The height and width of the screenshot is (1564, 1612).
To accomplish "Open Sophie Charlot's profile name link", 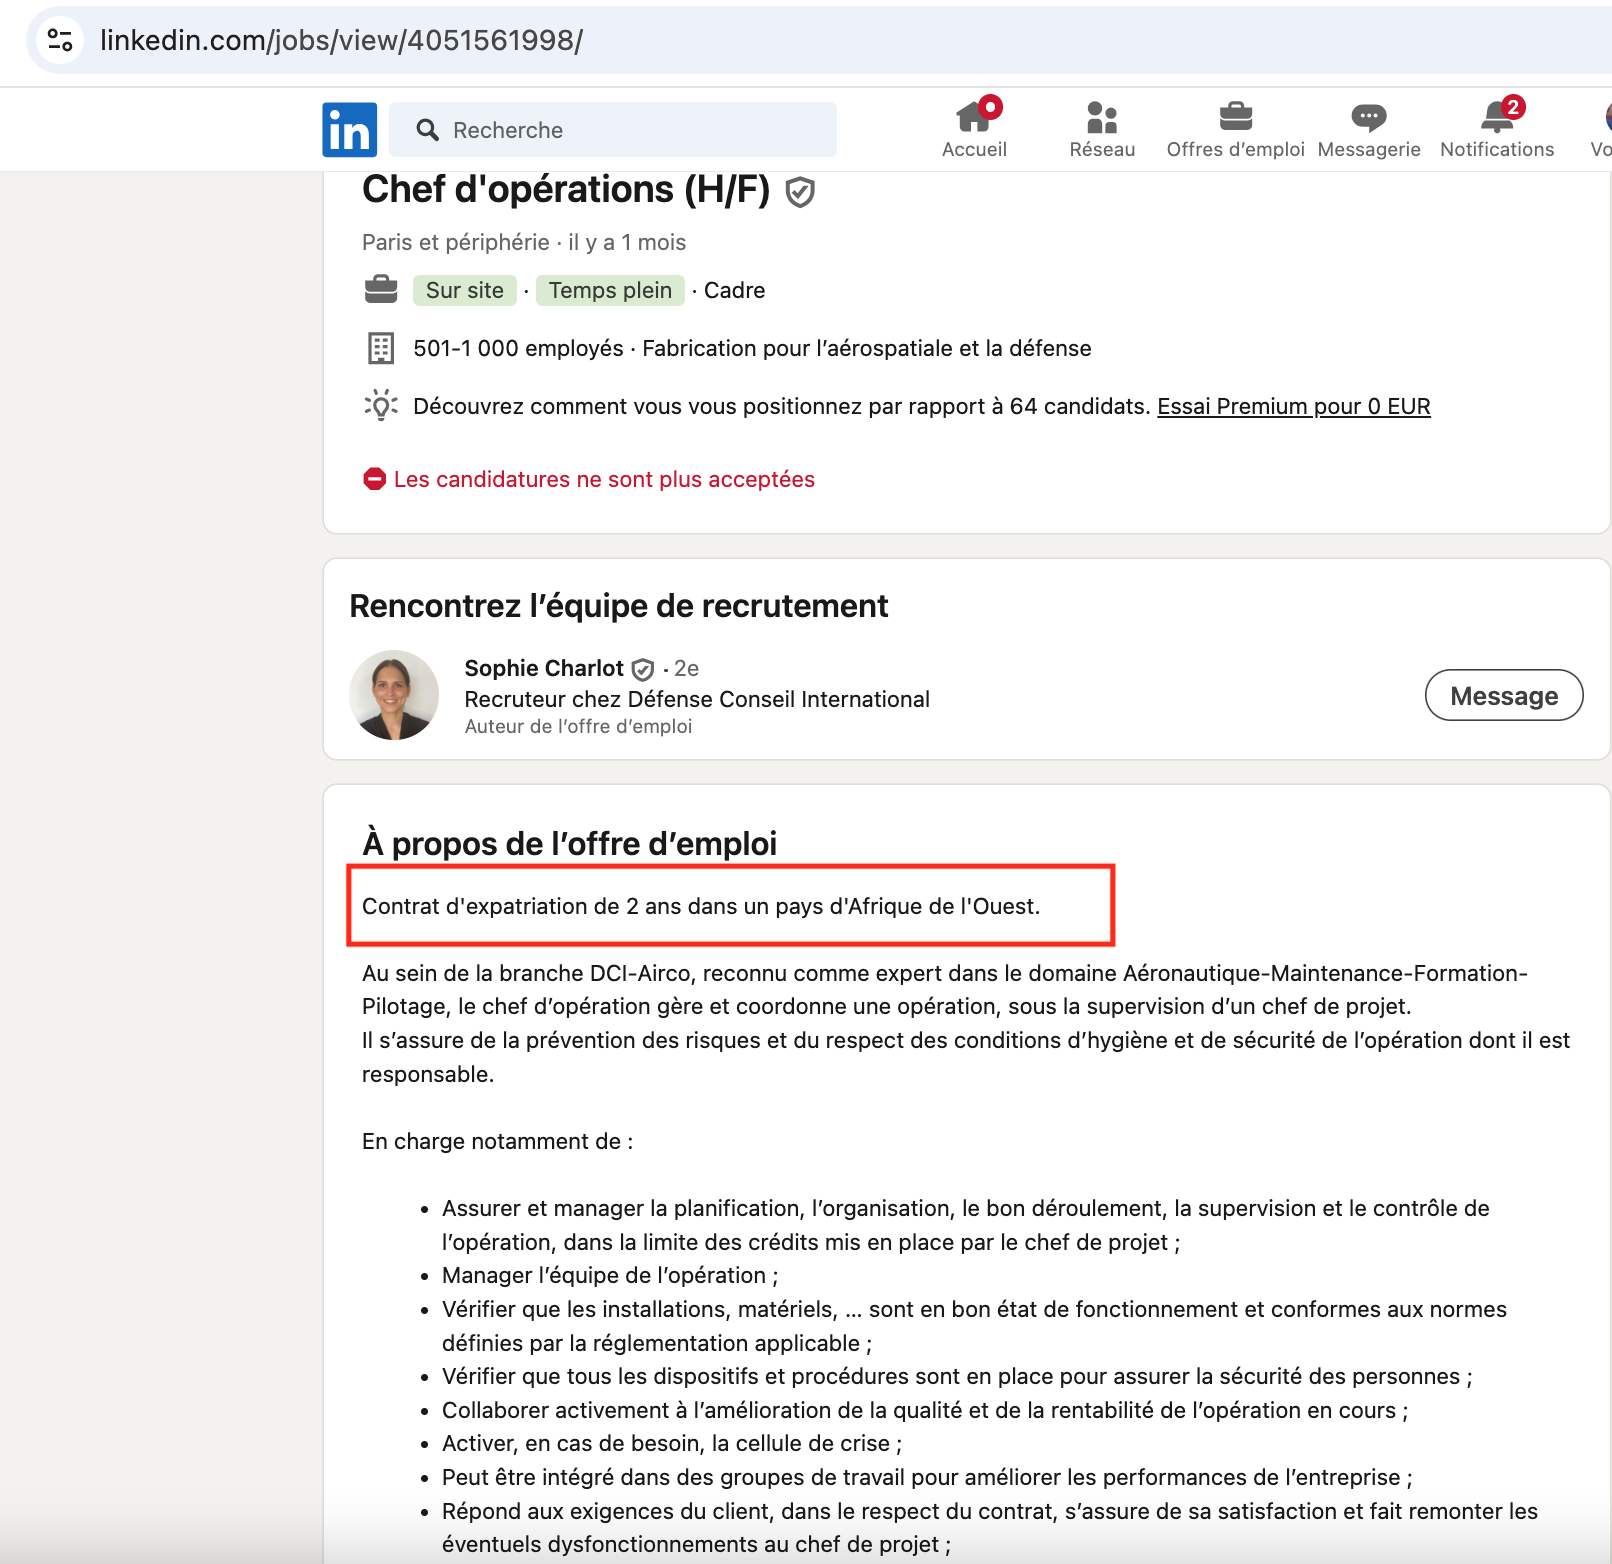I will point(544,668).
